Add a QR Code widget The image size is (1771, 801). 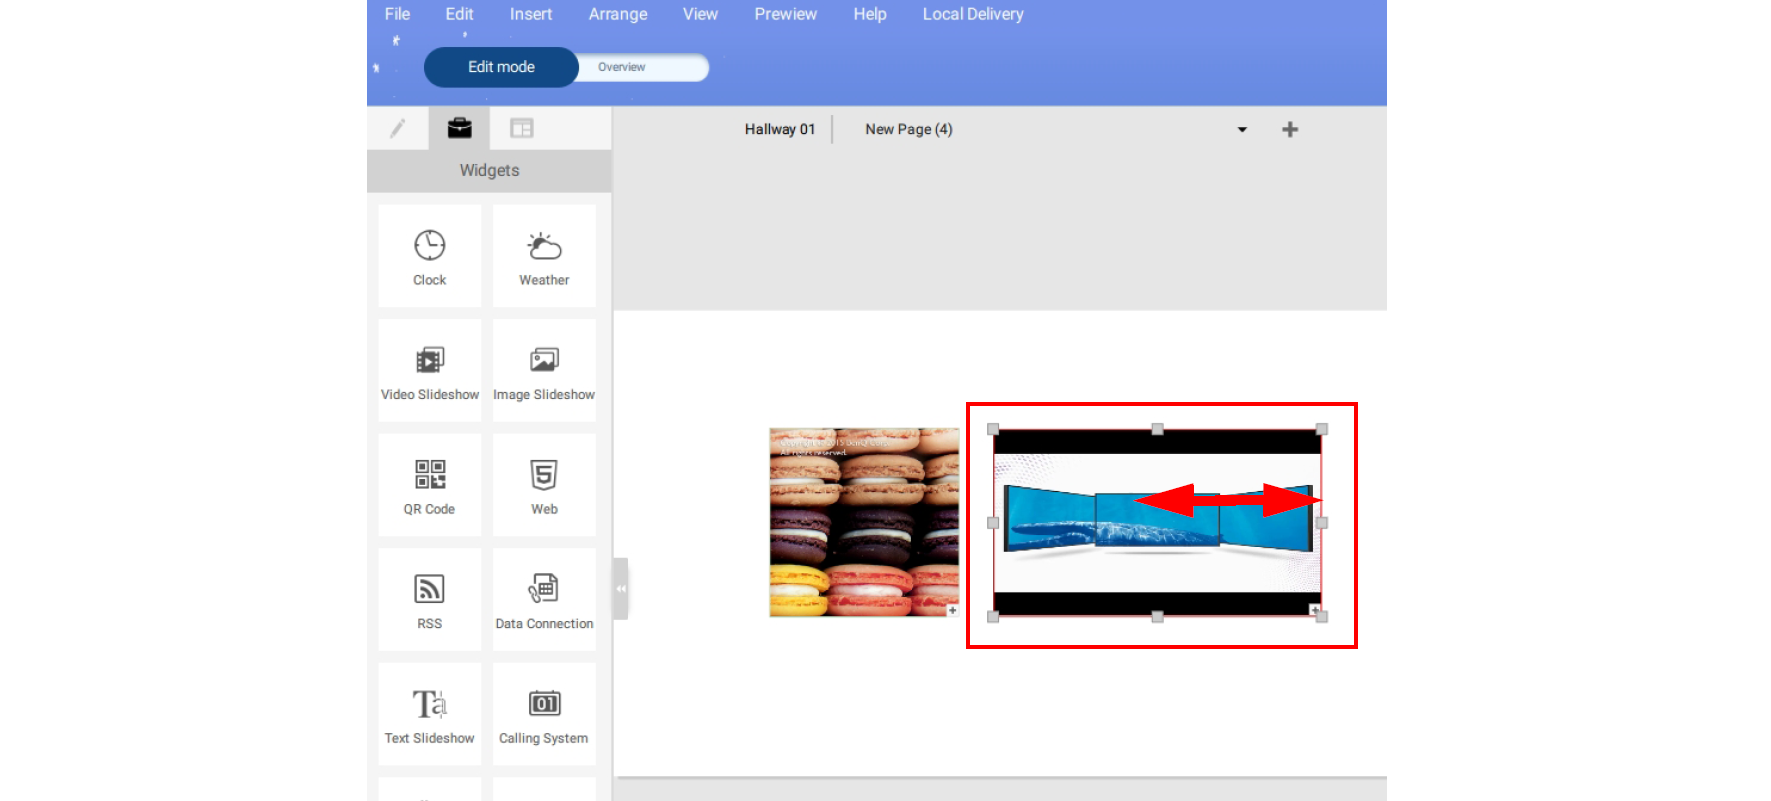[429, 485]
